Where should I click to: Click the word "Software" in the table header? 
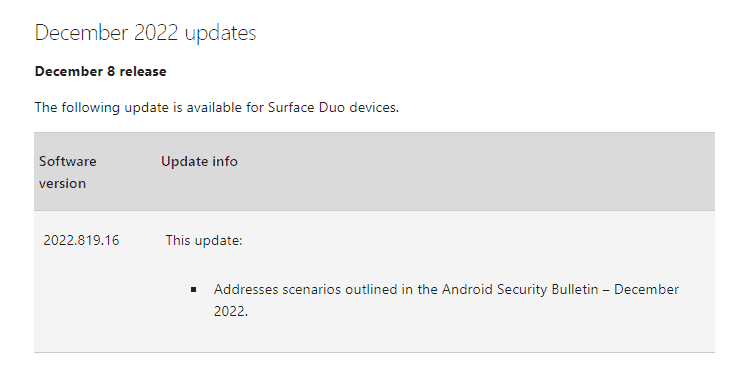click(68, 161)
